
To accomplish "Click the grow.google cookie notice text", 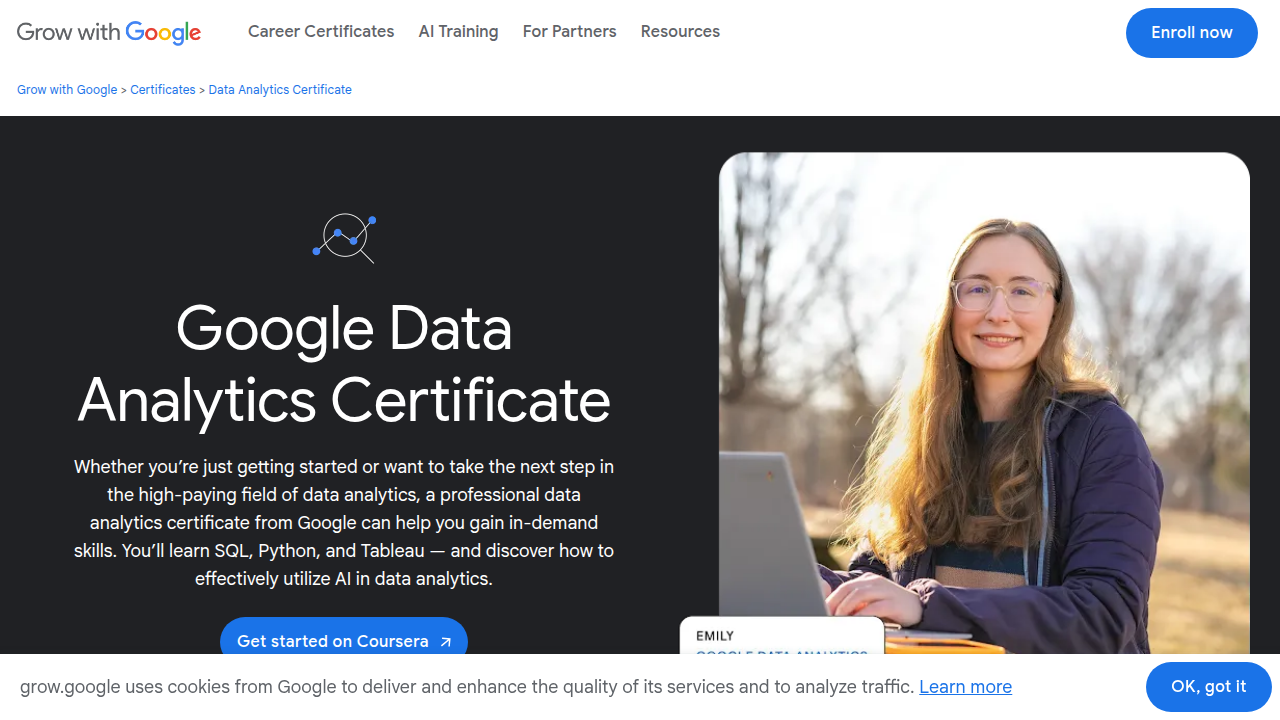I will (467, 687).
